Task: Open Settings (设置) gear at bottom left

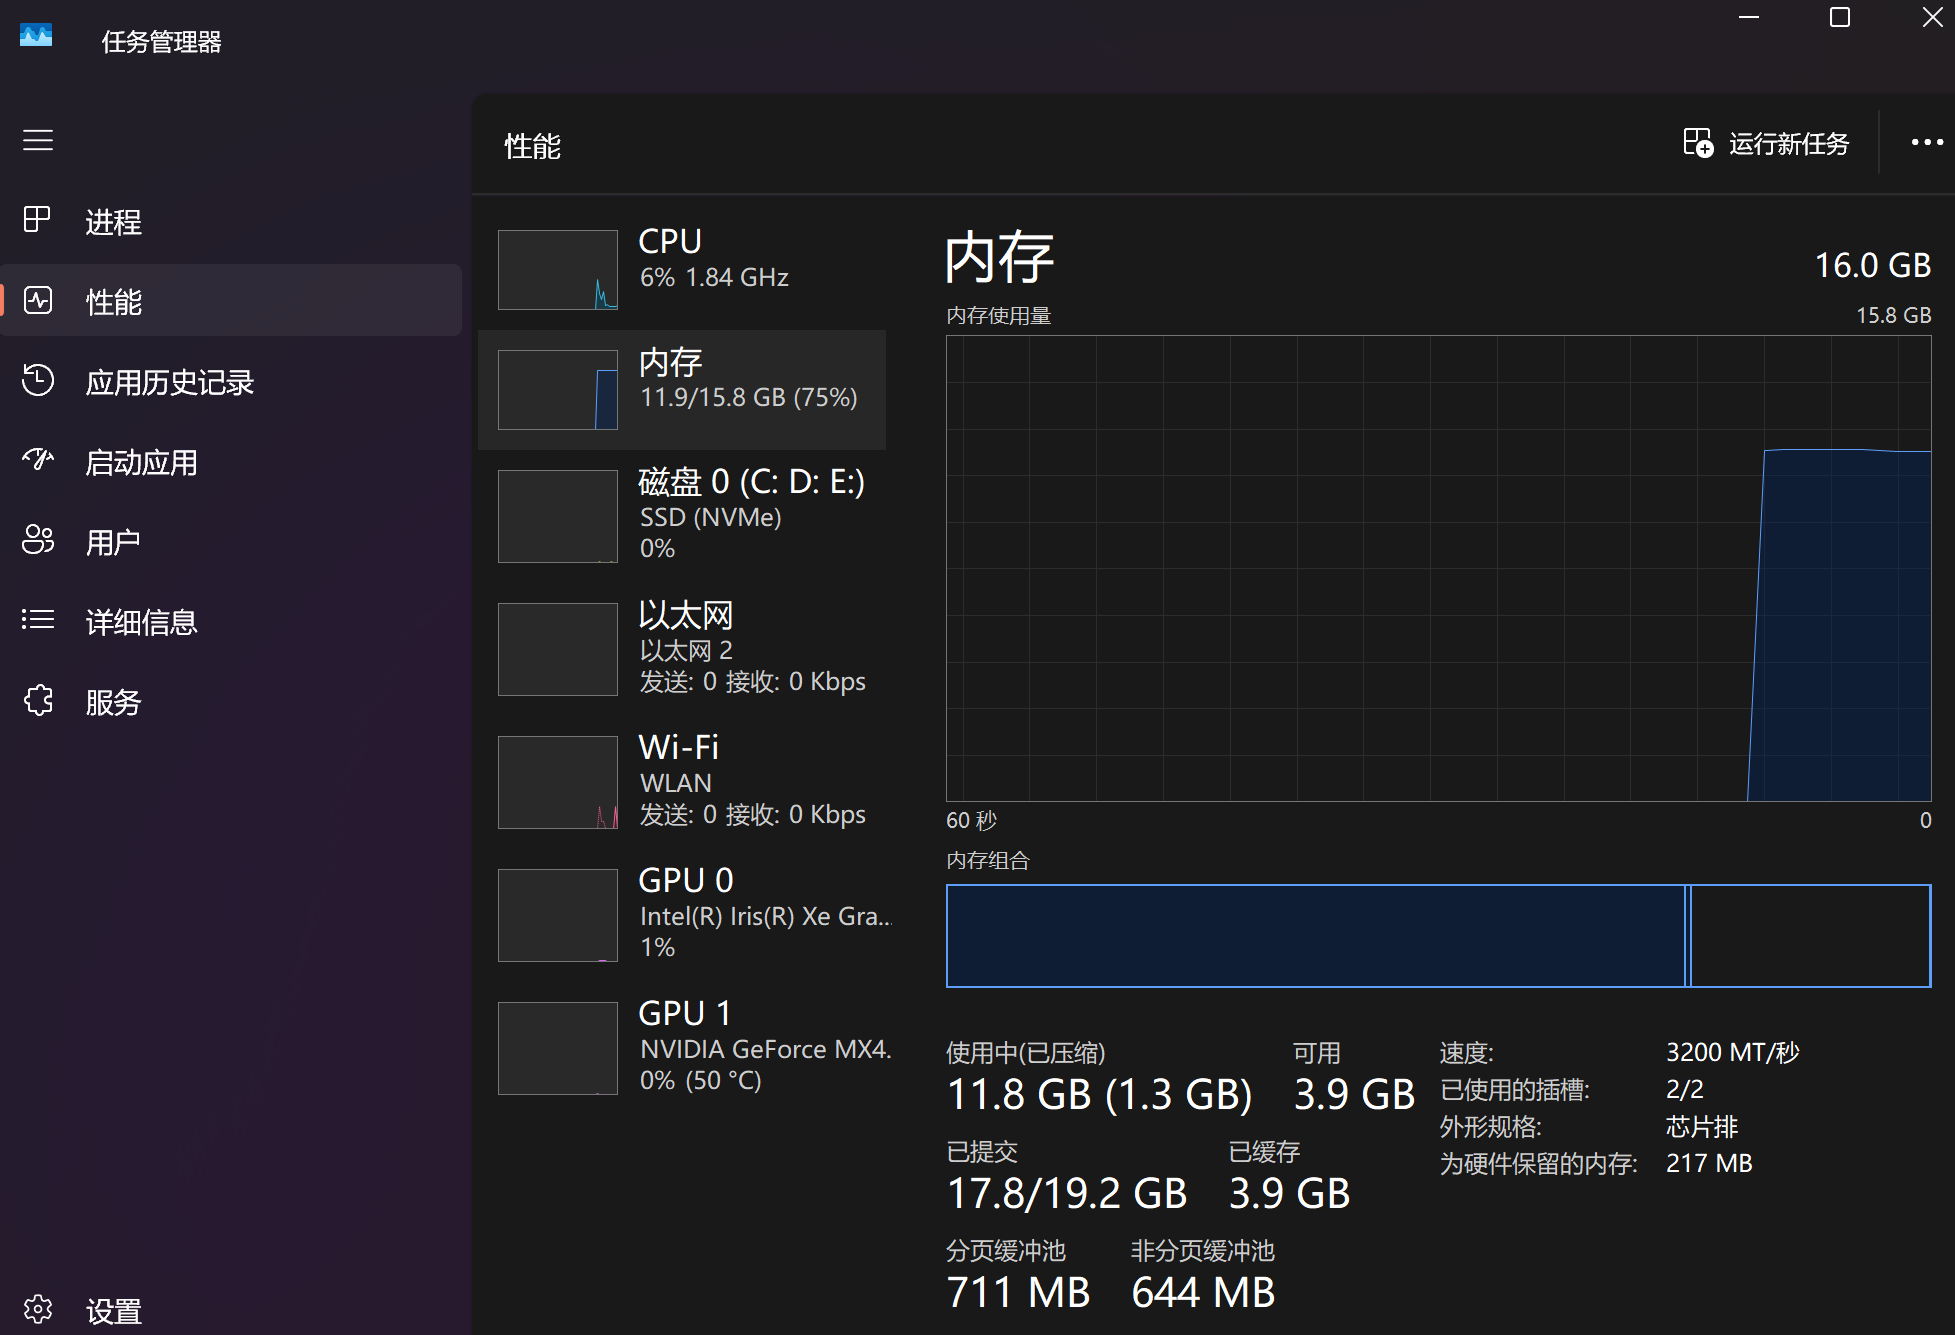Action: 38,1309
